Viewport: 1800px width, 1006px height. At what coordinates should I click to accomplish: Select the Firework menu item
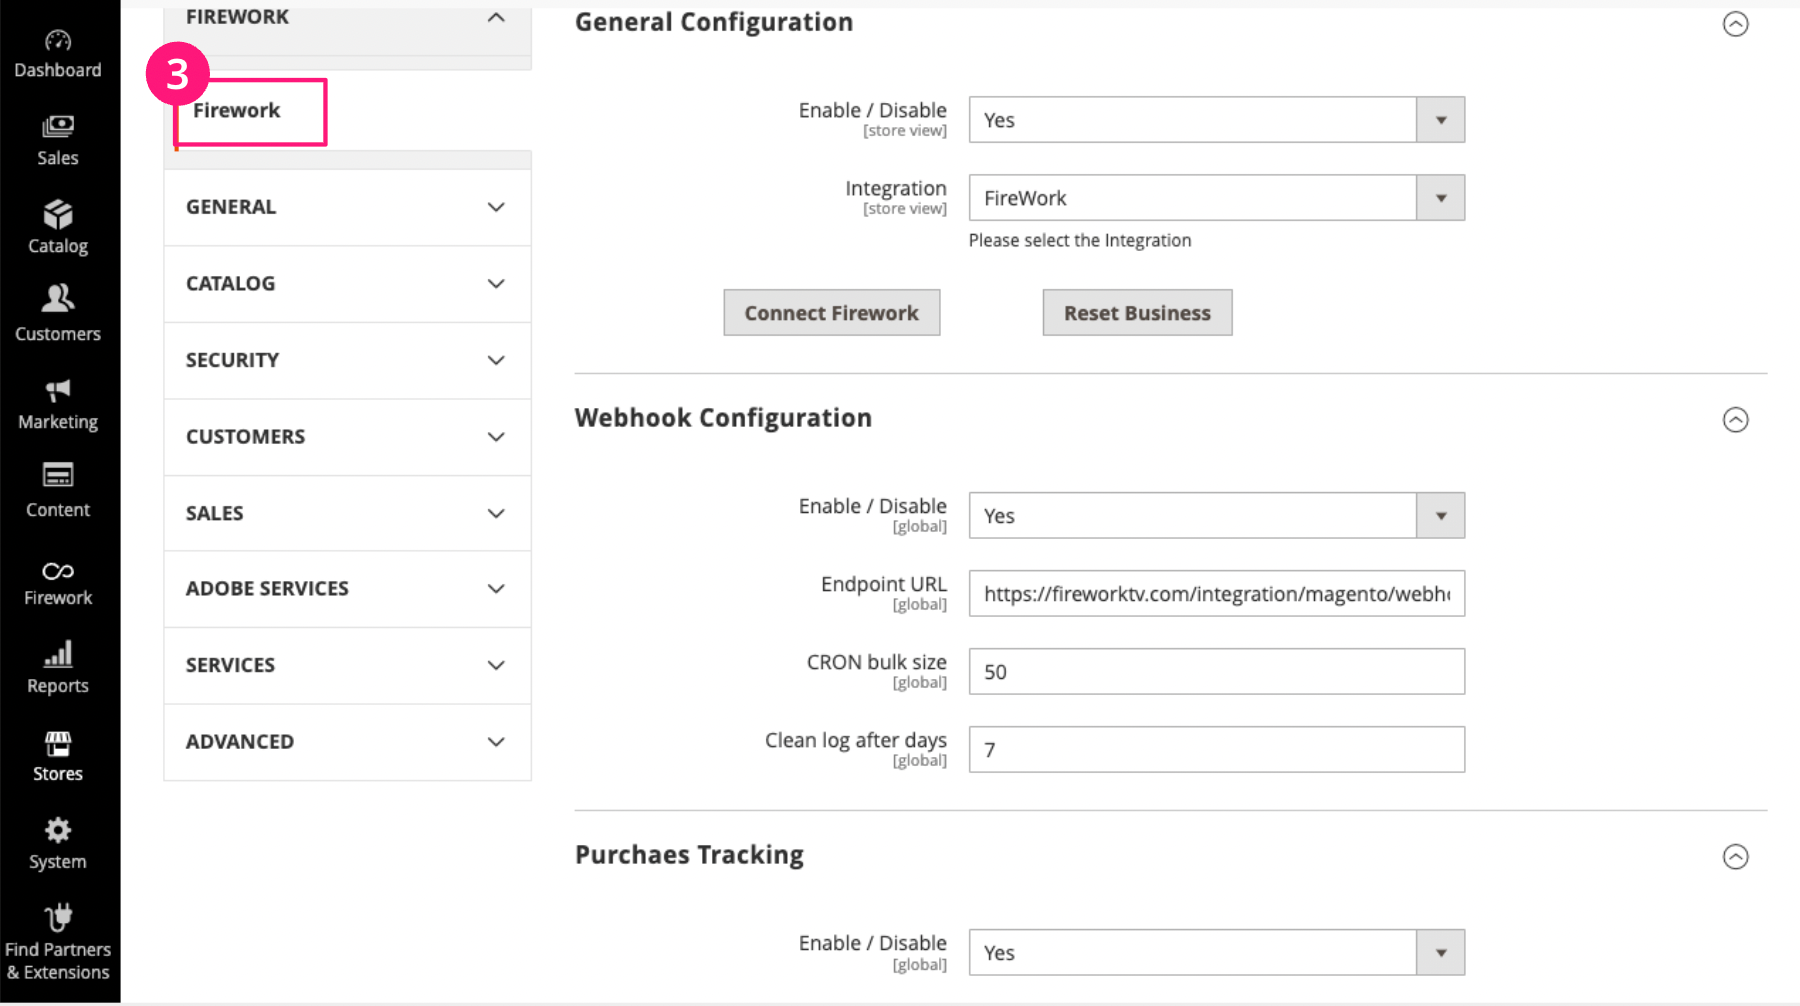237,111
